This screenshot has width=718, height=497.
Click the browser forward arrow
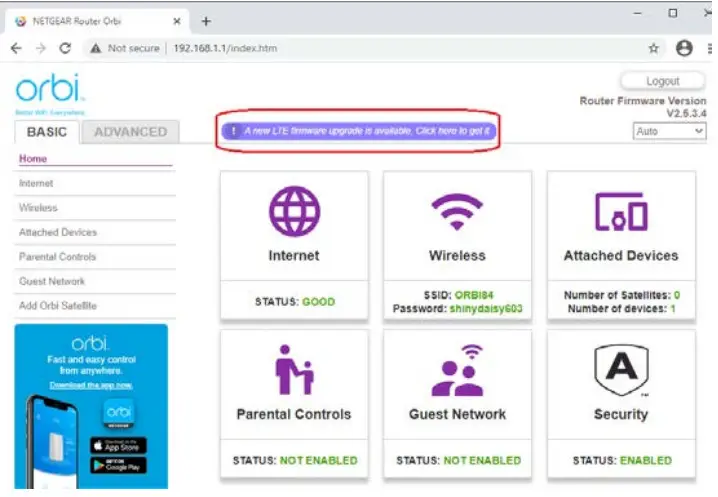41,48
